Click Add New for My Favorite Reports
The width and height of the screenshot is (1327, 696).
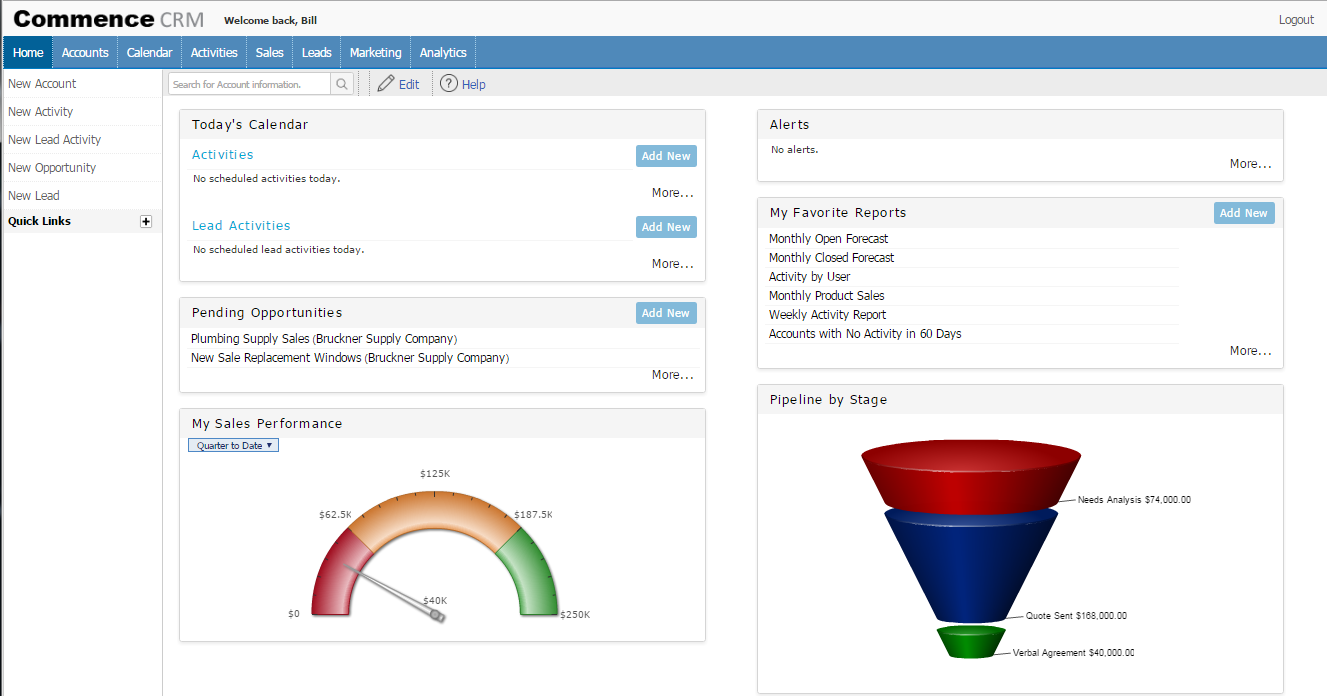[x=1244, y=213]
